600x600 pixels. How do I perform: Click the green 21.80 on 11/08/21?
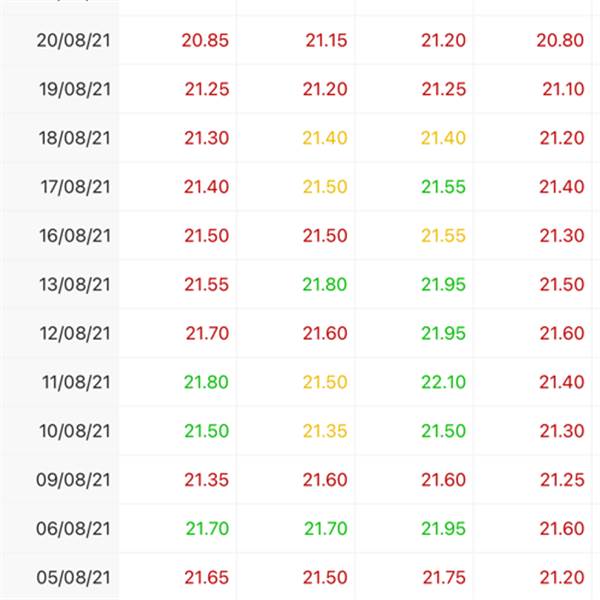click(x=206, y=382)
